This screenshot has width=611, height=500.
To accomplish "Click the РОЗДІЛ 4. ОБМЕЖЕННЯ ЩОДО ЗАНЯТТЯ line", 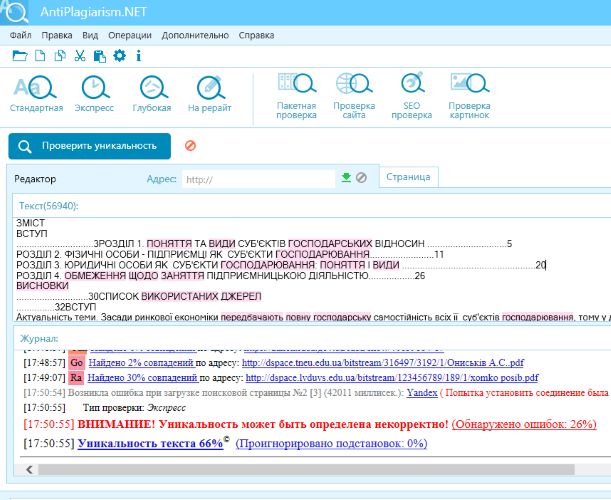I will tap(221, 276).
